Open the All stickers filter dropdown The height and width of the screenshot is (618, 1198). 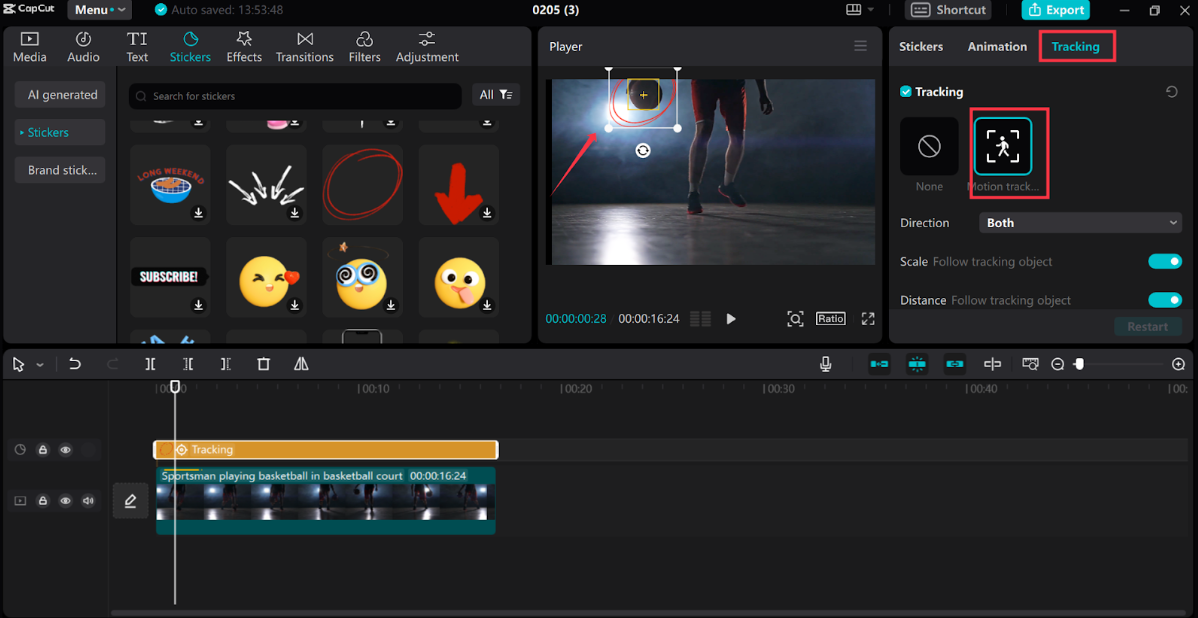[x=495, y=95]
